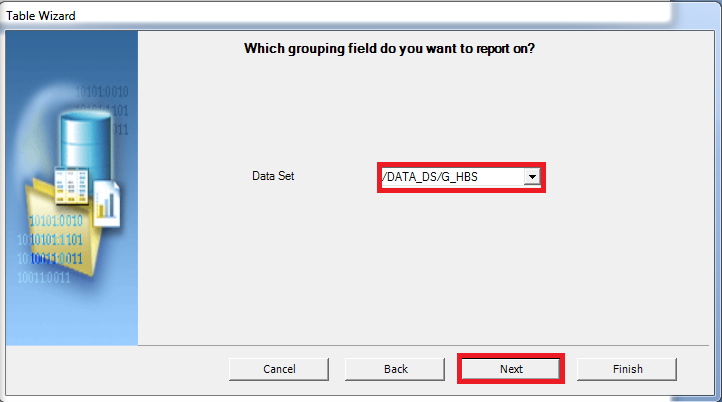Complete the wizard with Finish
The width and height of the screenshot is (722, 402).
pos(627,369)
